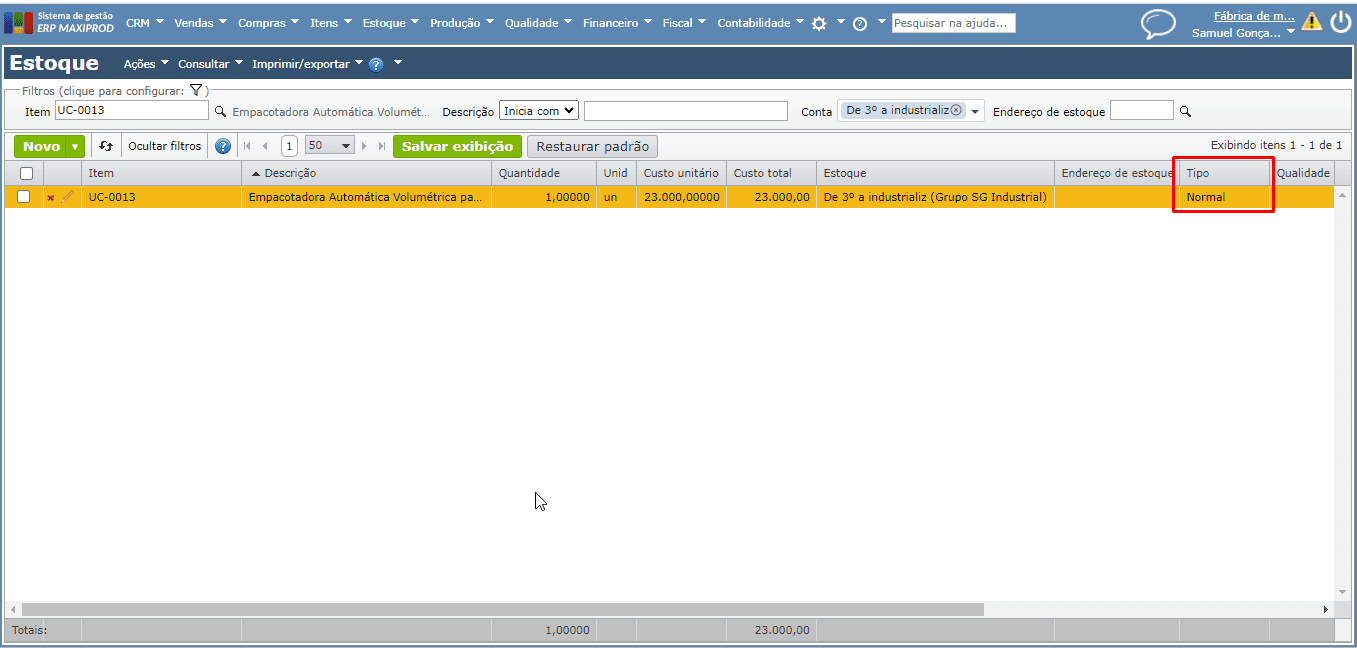This screenshot has width=1357, height=648.
Task: Expand the Conta selector dropdown arrow
Action: [x=976, y=112]
